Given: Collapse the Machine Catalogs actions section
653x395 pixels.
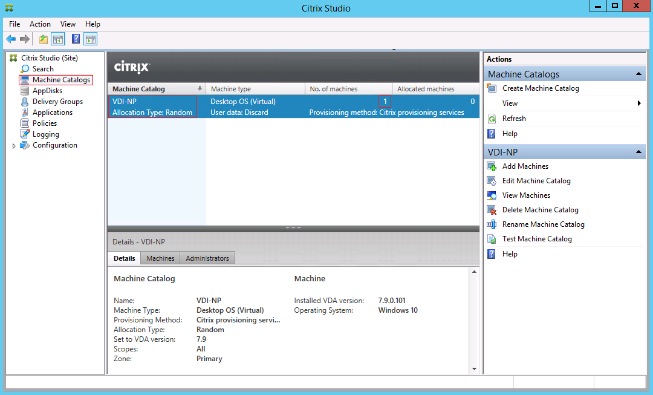Looking at the screenshot, I should click(638, 74).
